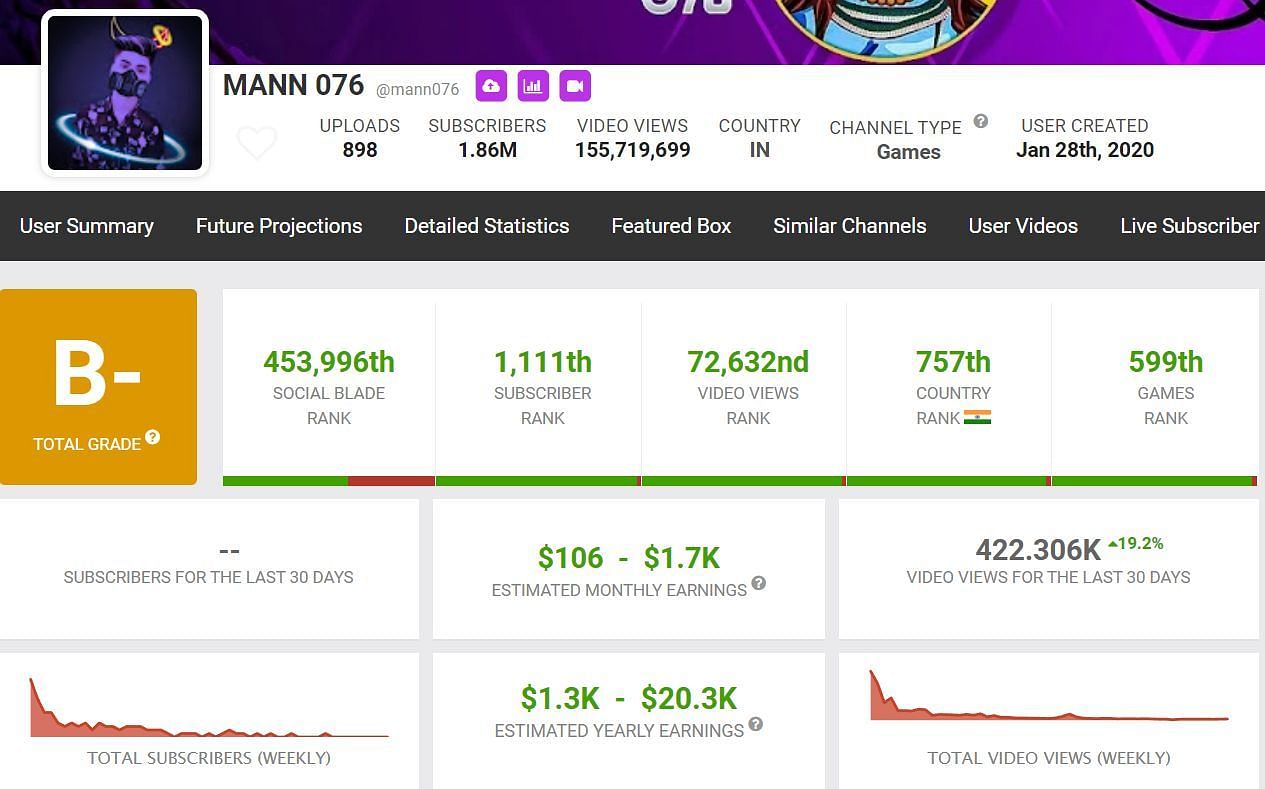The image size is (1265, 789).
Task: Switch to the User Summary tab
Action: click(87, 226)
